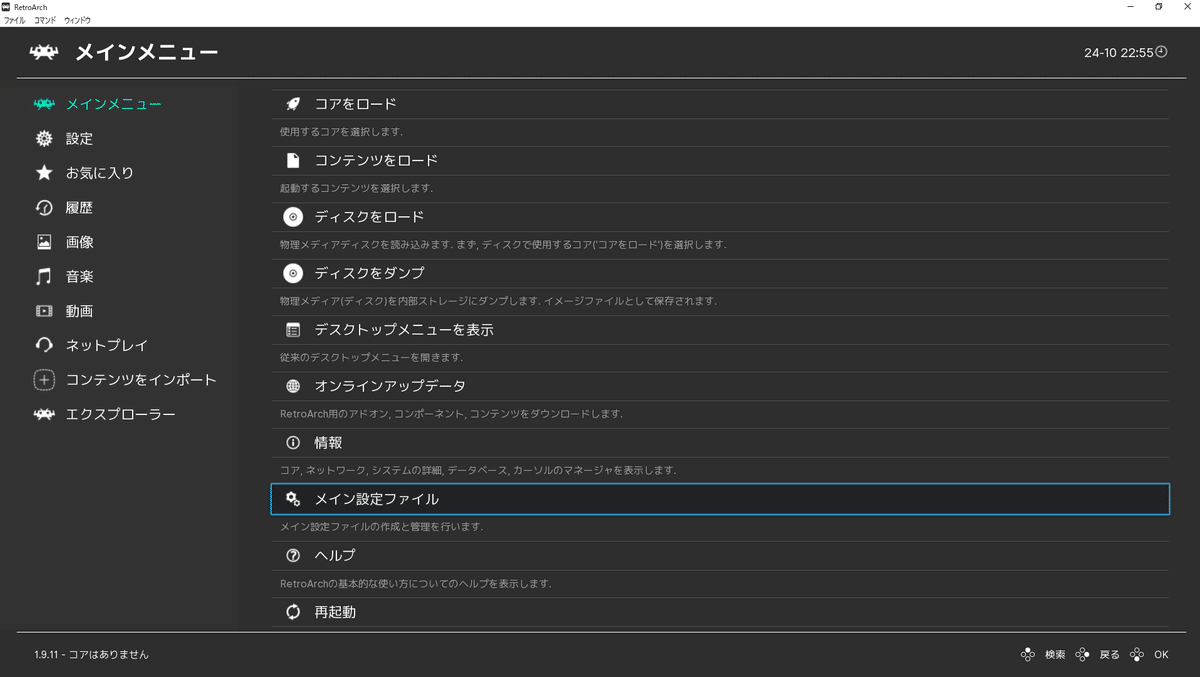The image size is (1200, 677).
Task: Click the history clock icon beside 履歴
Action: point(44,207)
